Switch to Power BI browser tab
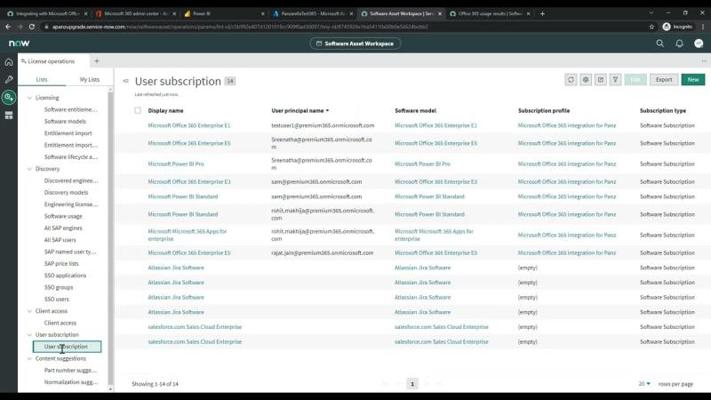 [224, 14]
